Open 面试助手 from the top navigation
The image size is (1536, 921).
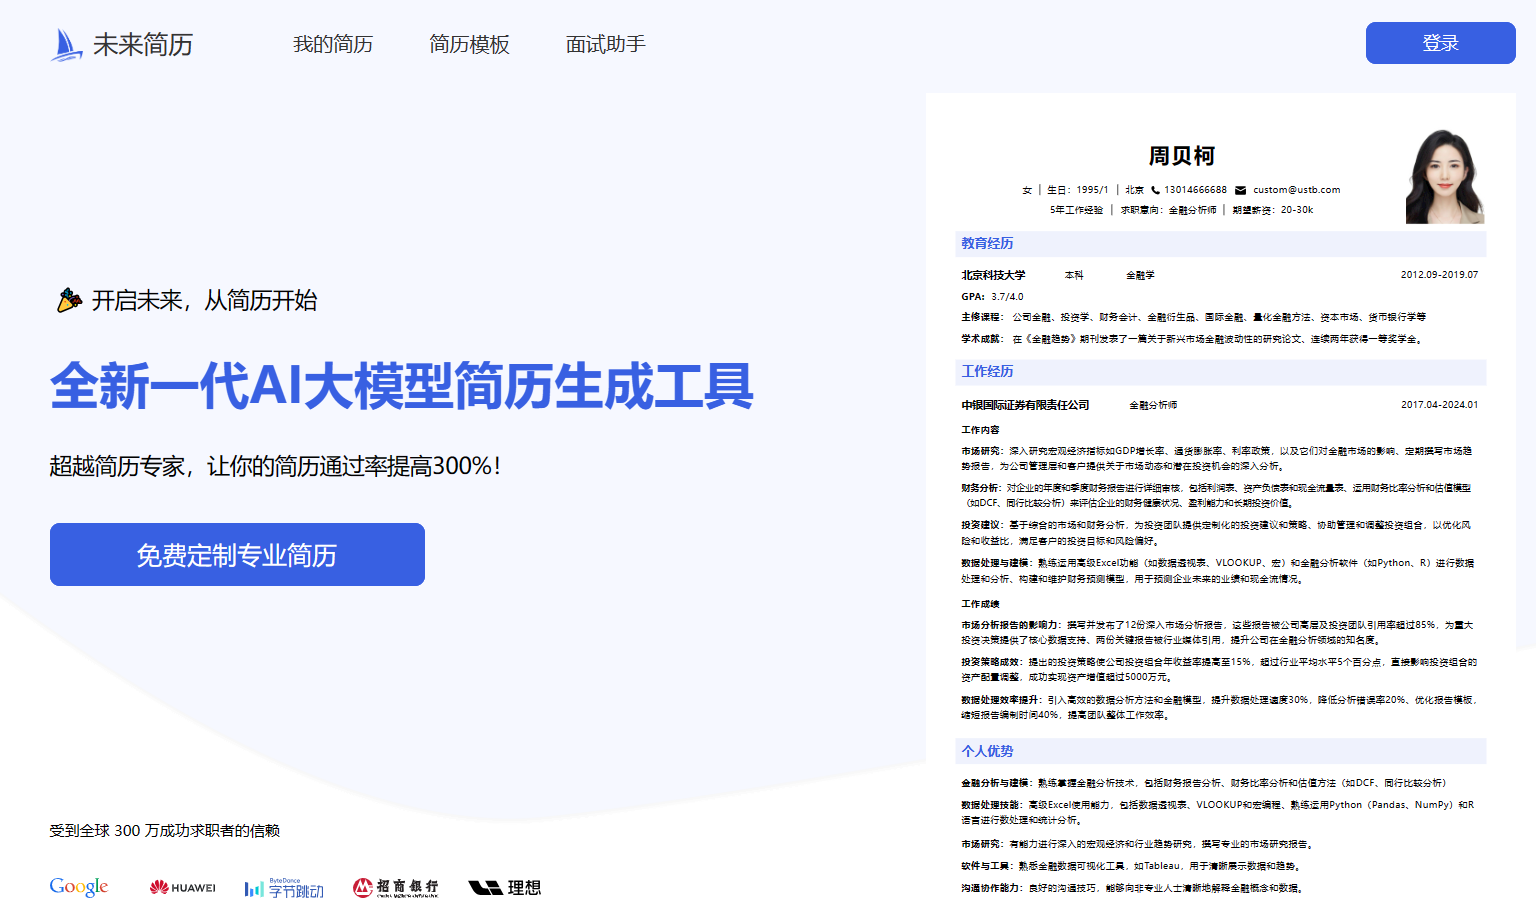click(605, 44)
